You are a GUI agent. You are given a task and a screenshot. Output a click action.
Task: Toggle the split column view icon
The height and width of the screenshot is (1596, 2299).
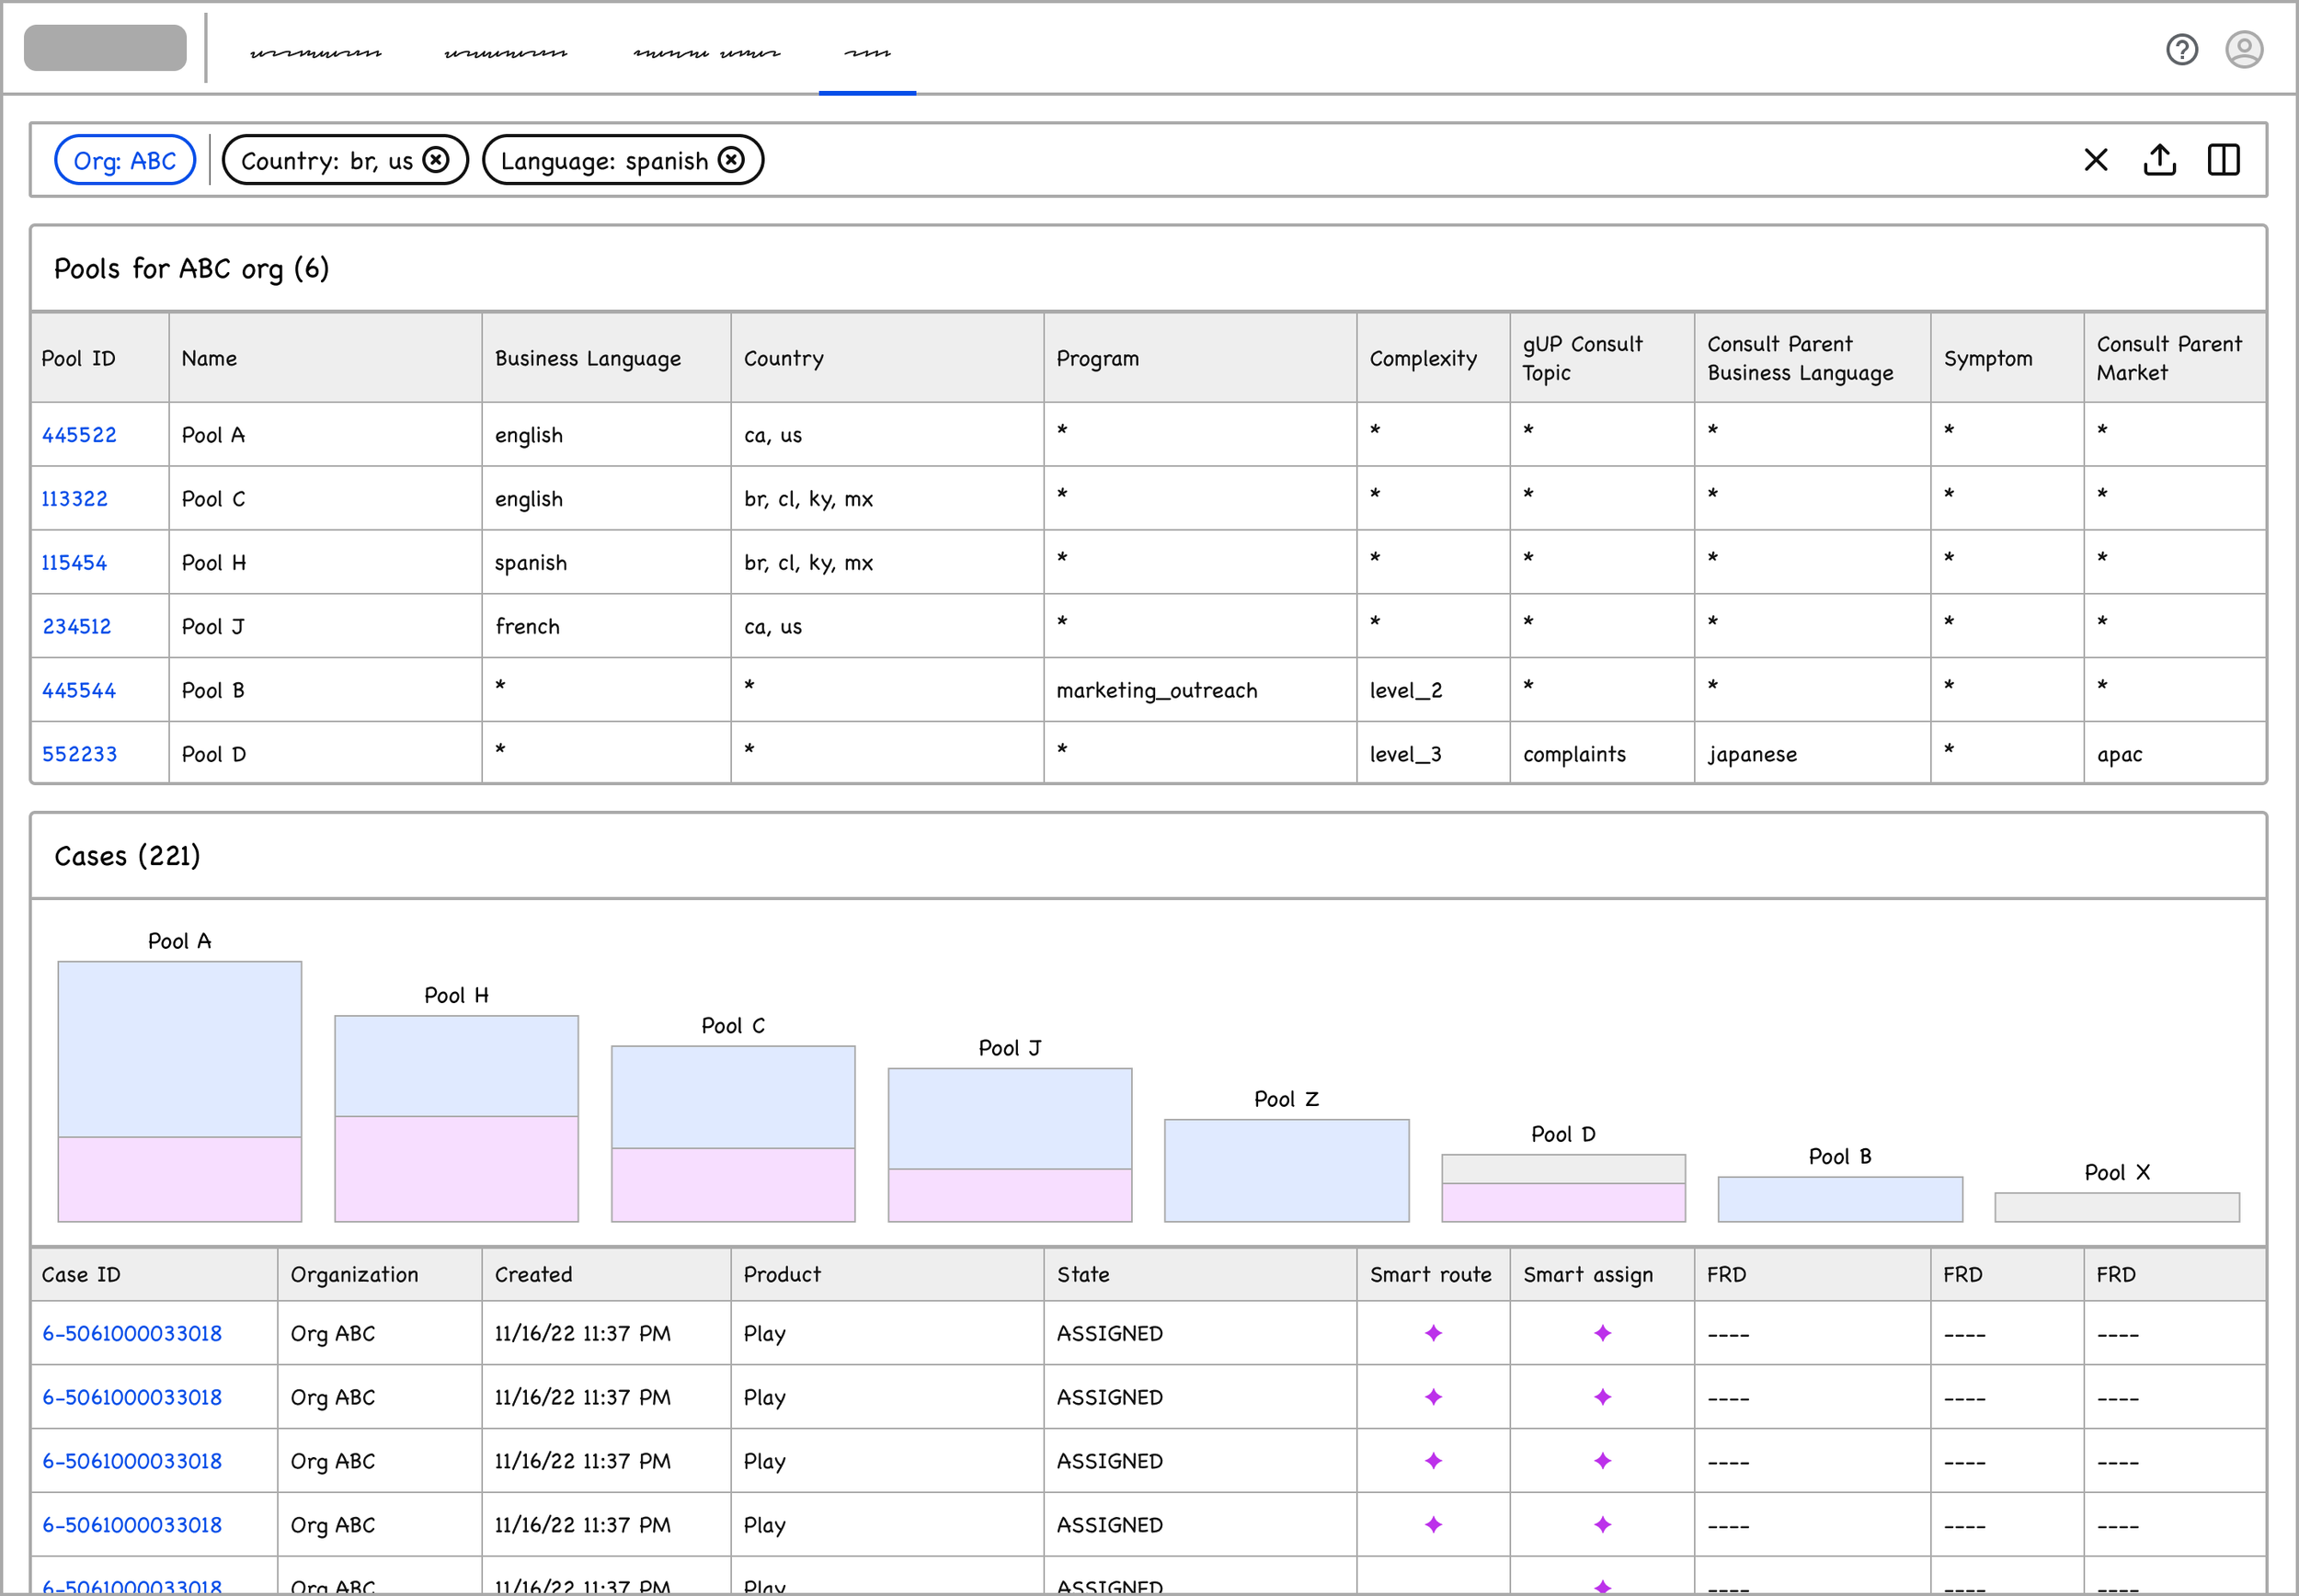coord(2222,160)
